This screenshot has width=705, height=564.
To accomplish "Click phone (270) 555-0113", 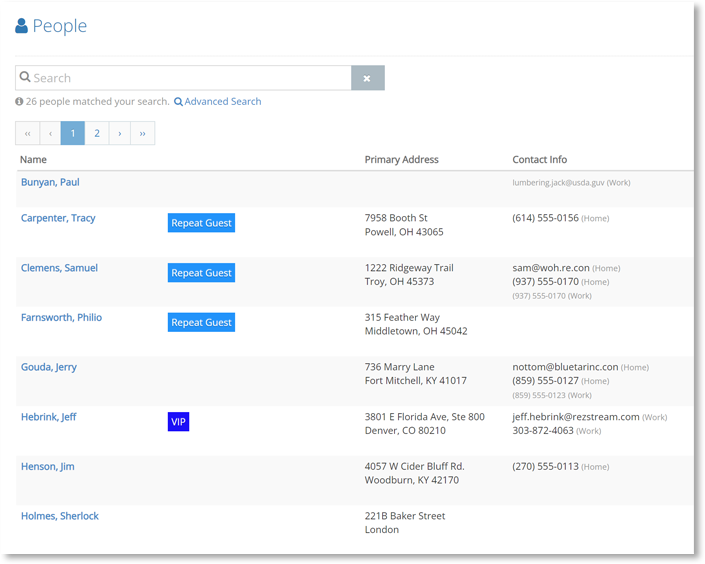I will [545, 466].
